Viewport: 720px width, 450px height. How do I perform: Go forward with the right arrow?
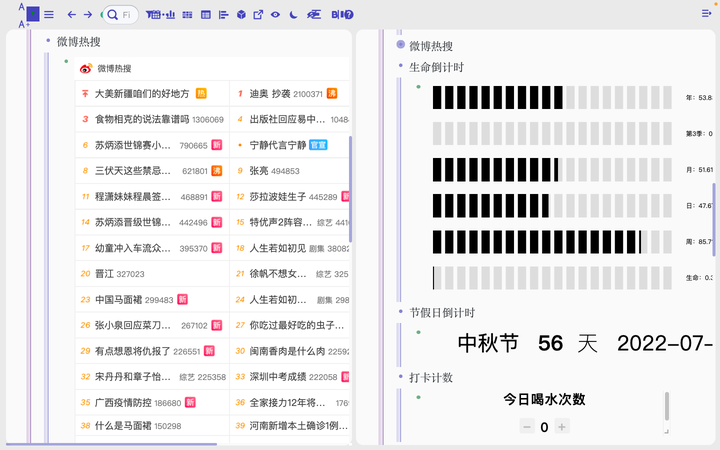(x=88, y=15)
